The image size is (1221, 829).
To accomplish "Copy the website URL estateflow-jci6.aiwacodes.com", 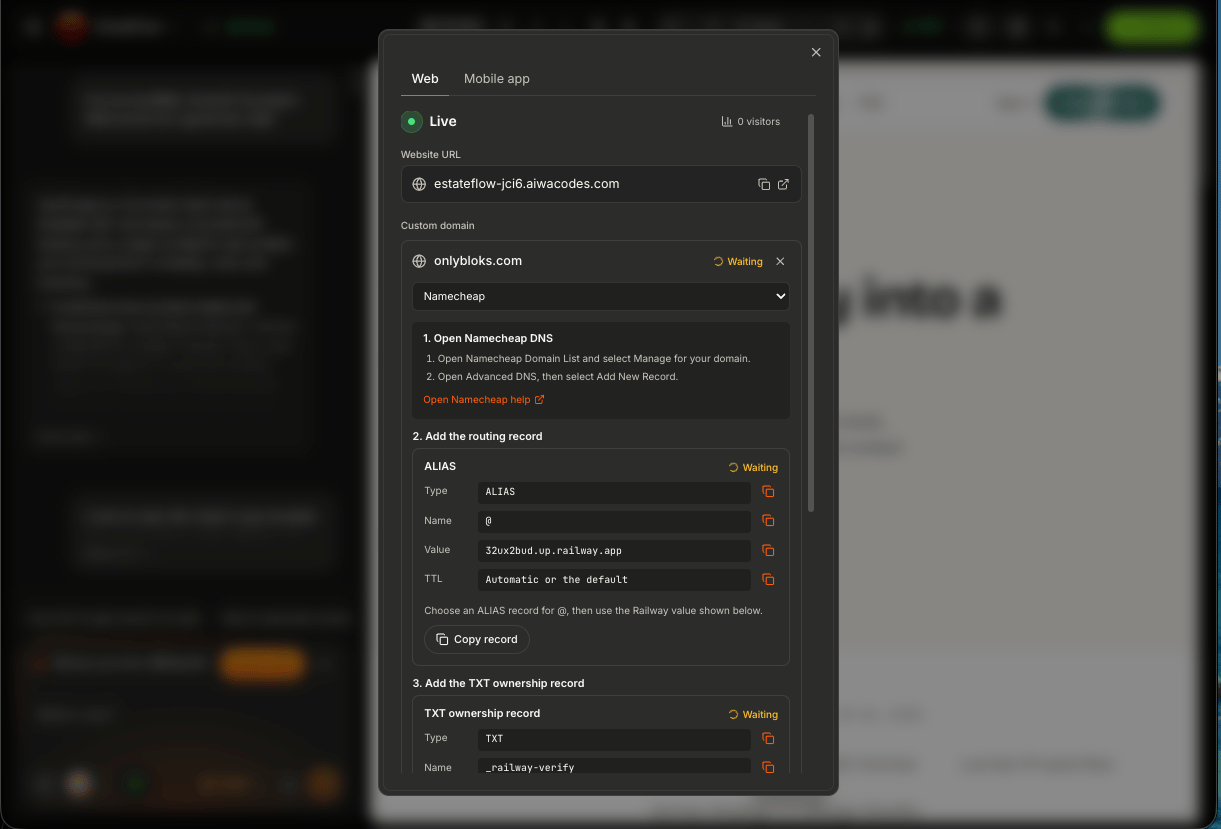I will point(764,184).
